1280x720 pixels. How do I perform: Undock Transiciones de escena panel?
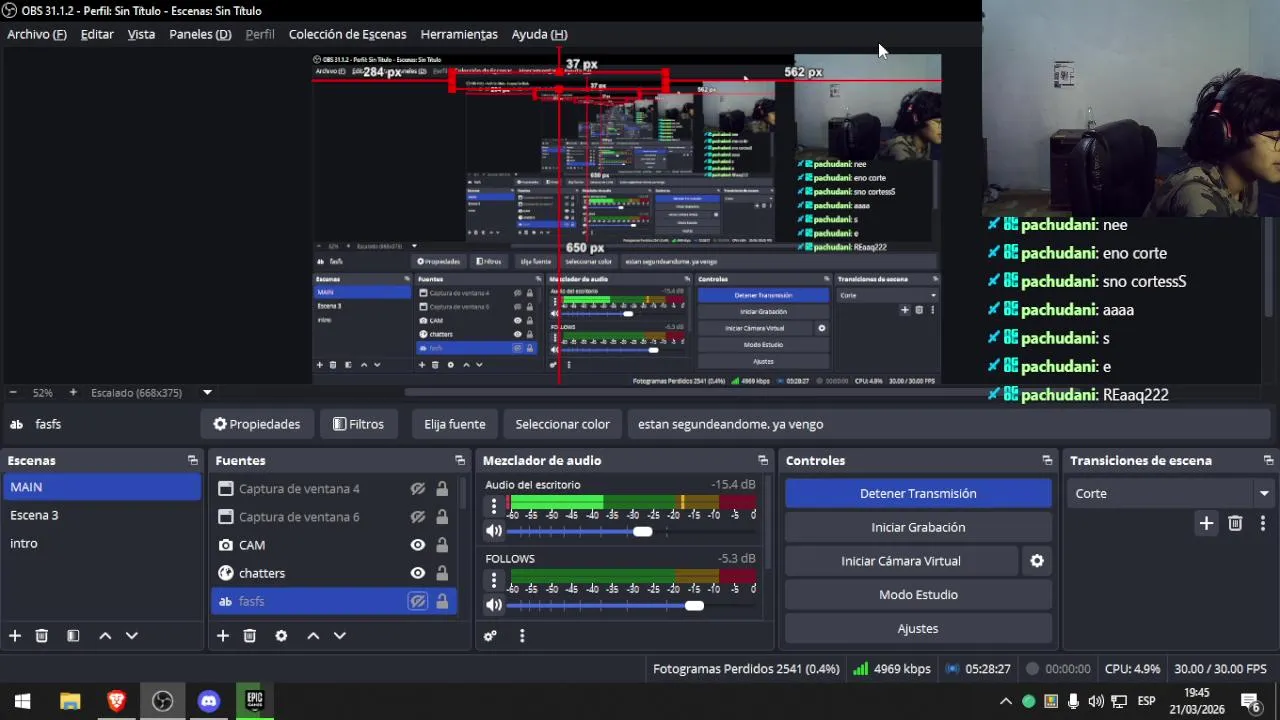(1268, 461)
